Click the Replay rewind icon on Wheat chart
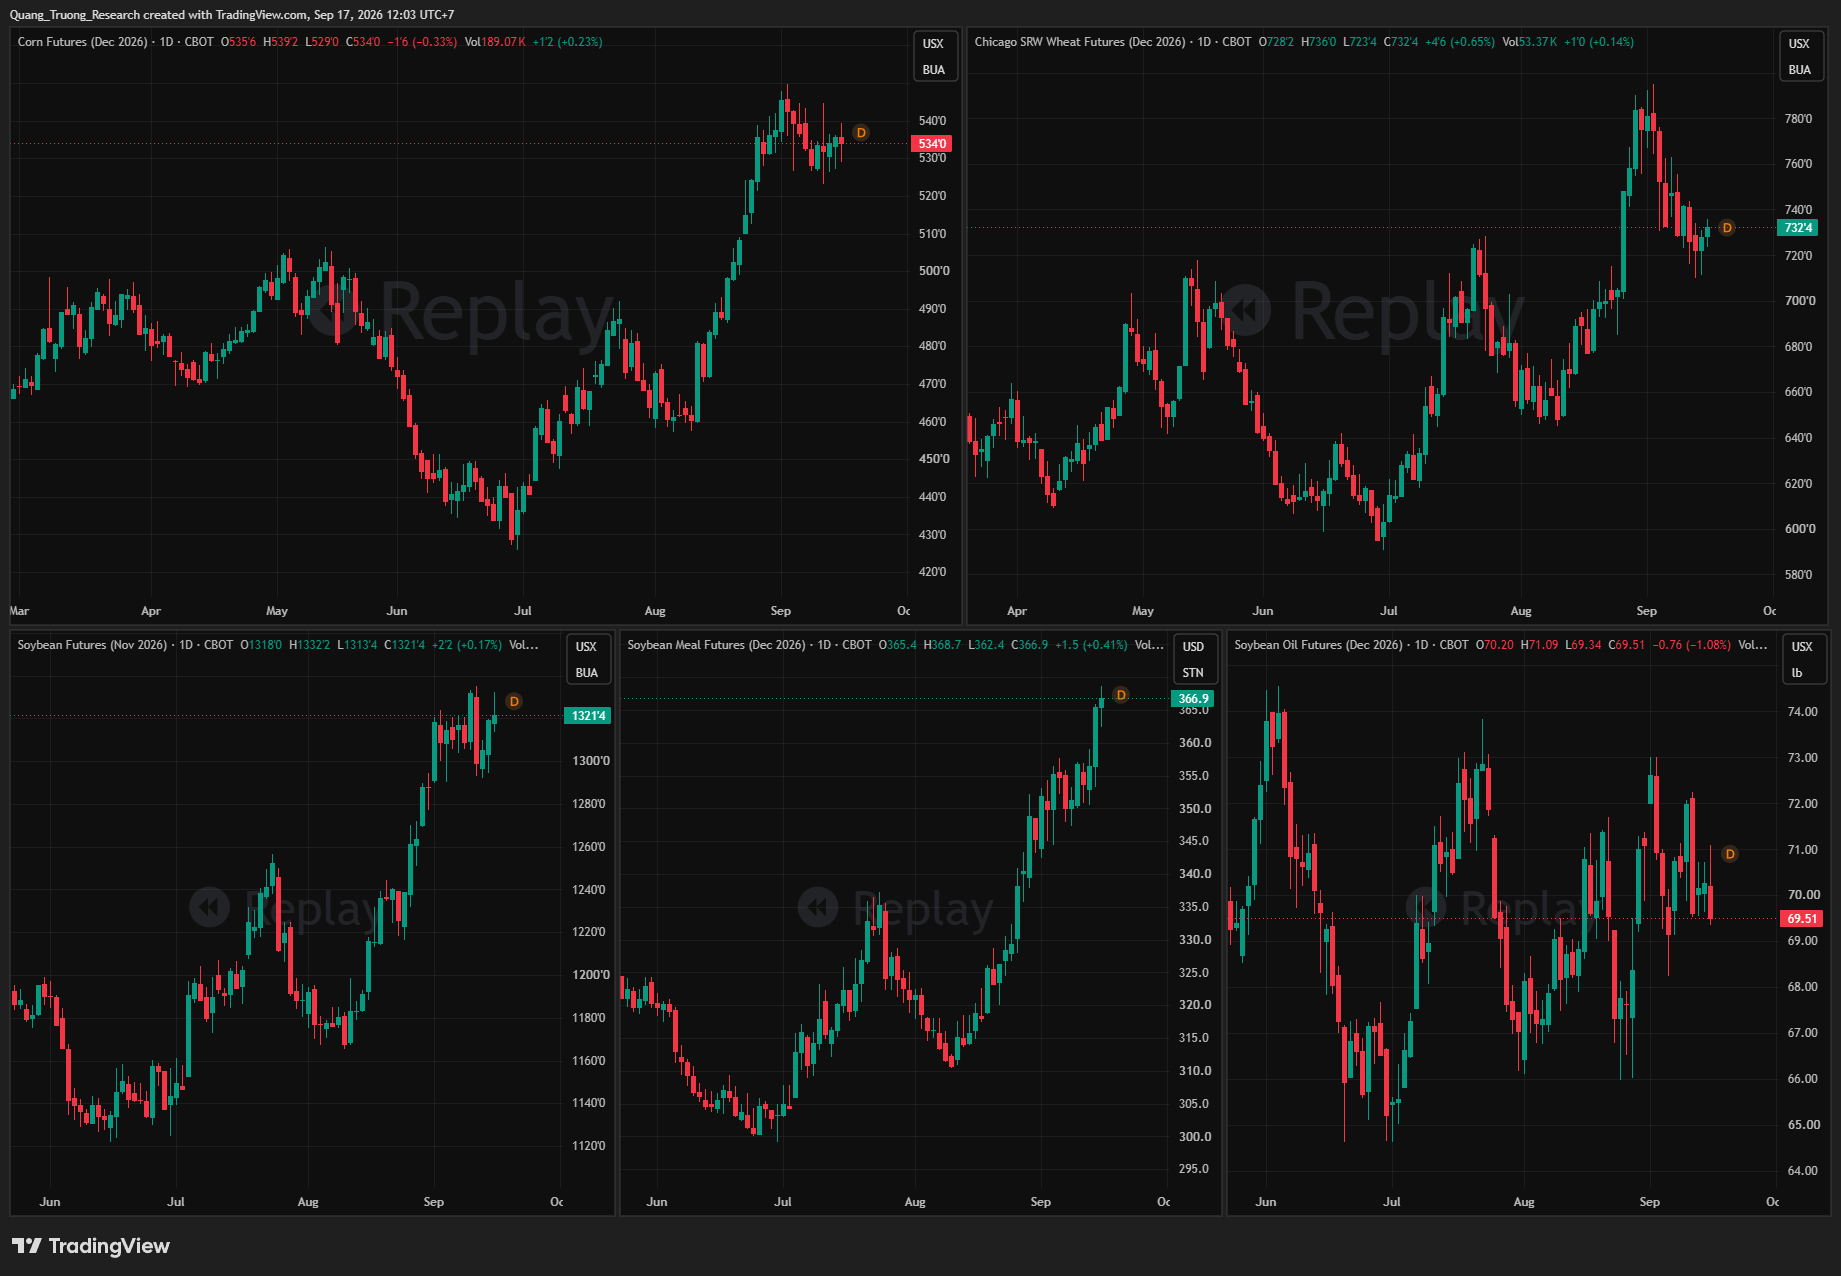This screenshot has width=1841, height=1276. (1244, 311)
